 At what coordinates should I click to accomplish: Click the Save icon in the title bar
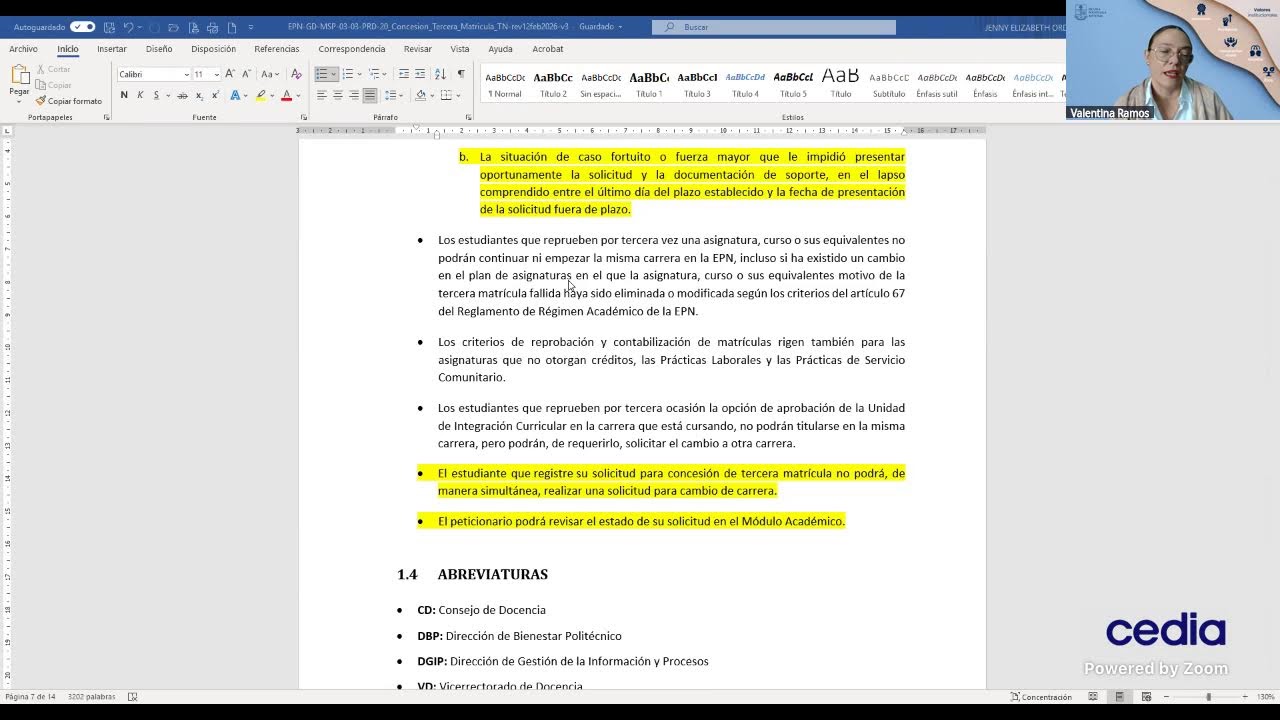[109, 27]
